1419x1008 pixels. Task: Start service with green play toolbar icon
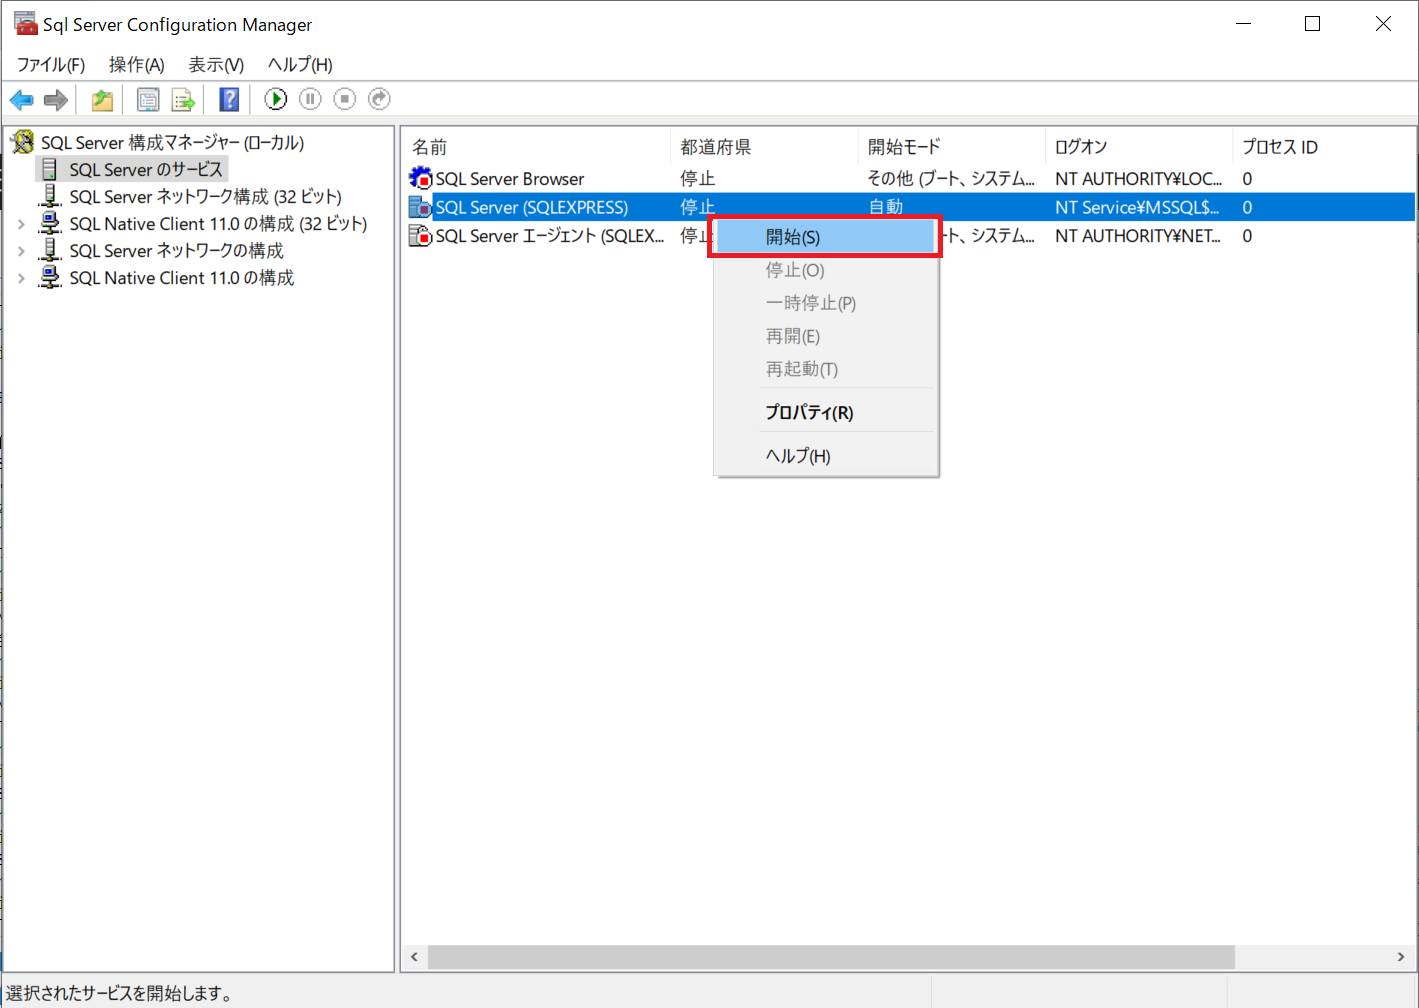(276, 99)
